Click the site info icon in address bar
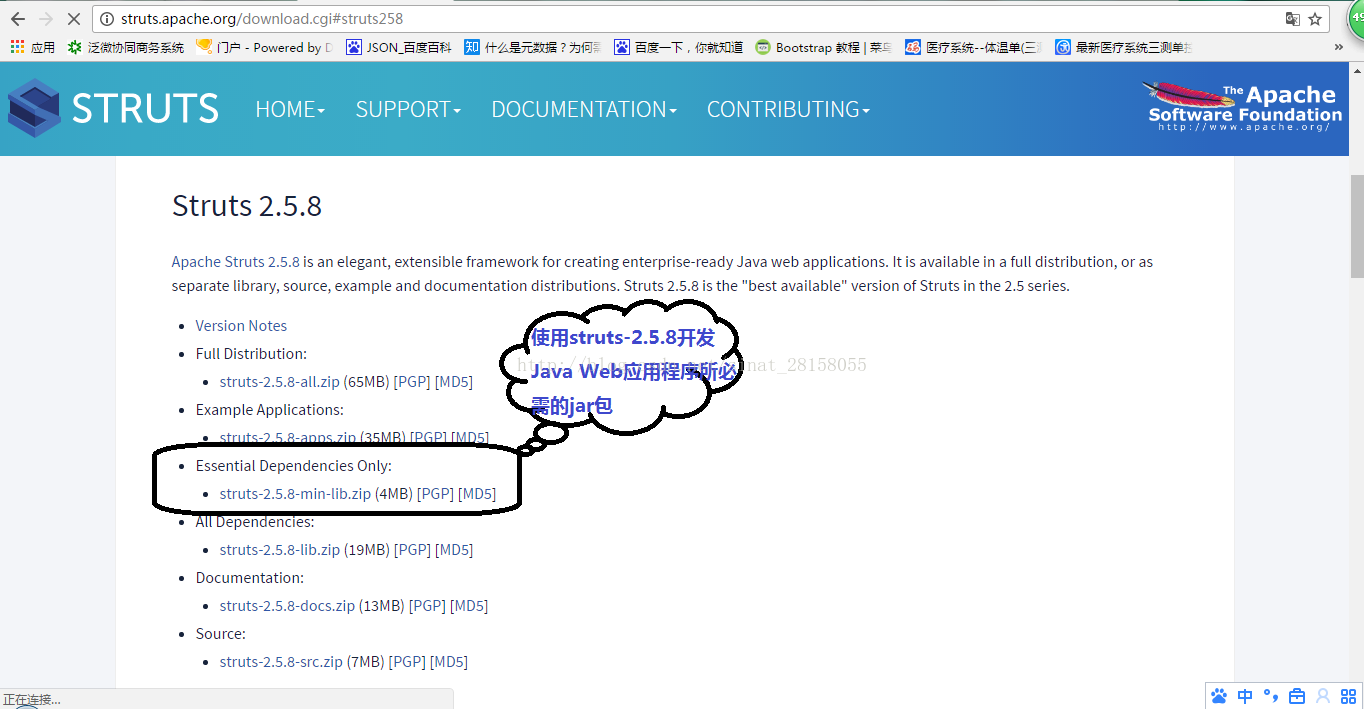Screen dimensions: 1364x709 click(108, 19)
